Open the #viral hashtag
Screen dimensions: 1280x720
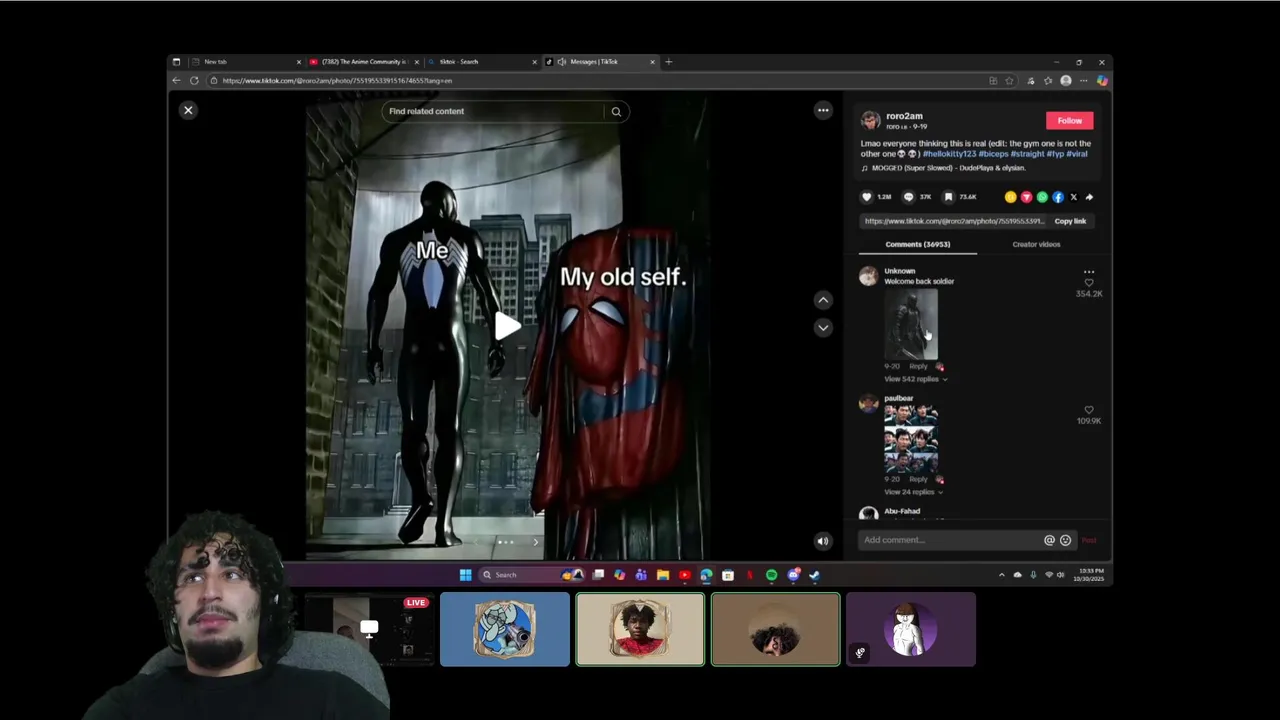point(1077,154)
